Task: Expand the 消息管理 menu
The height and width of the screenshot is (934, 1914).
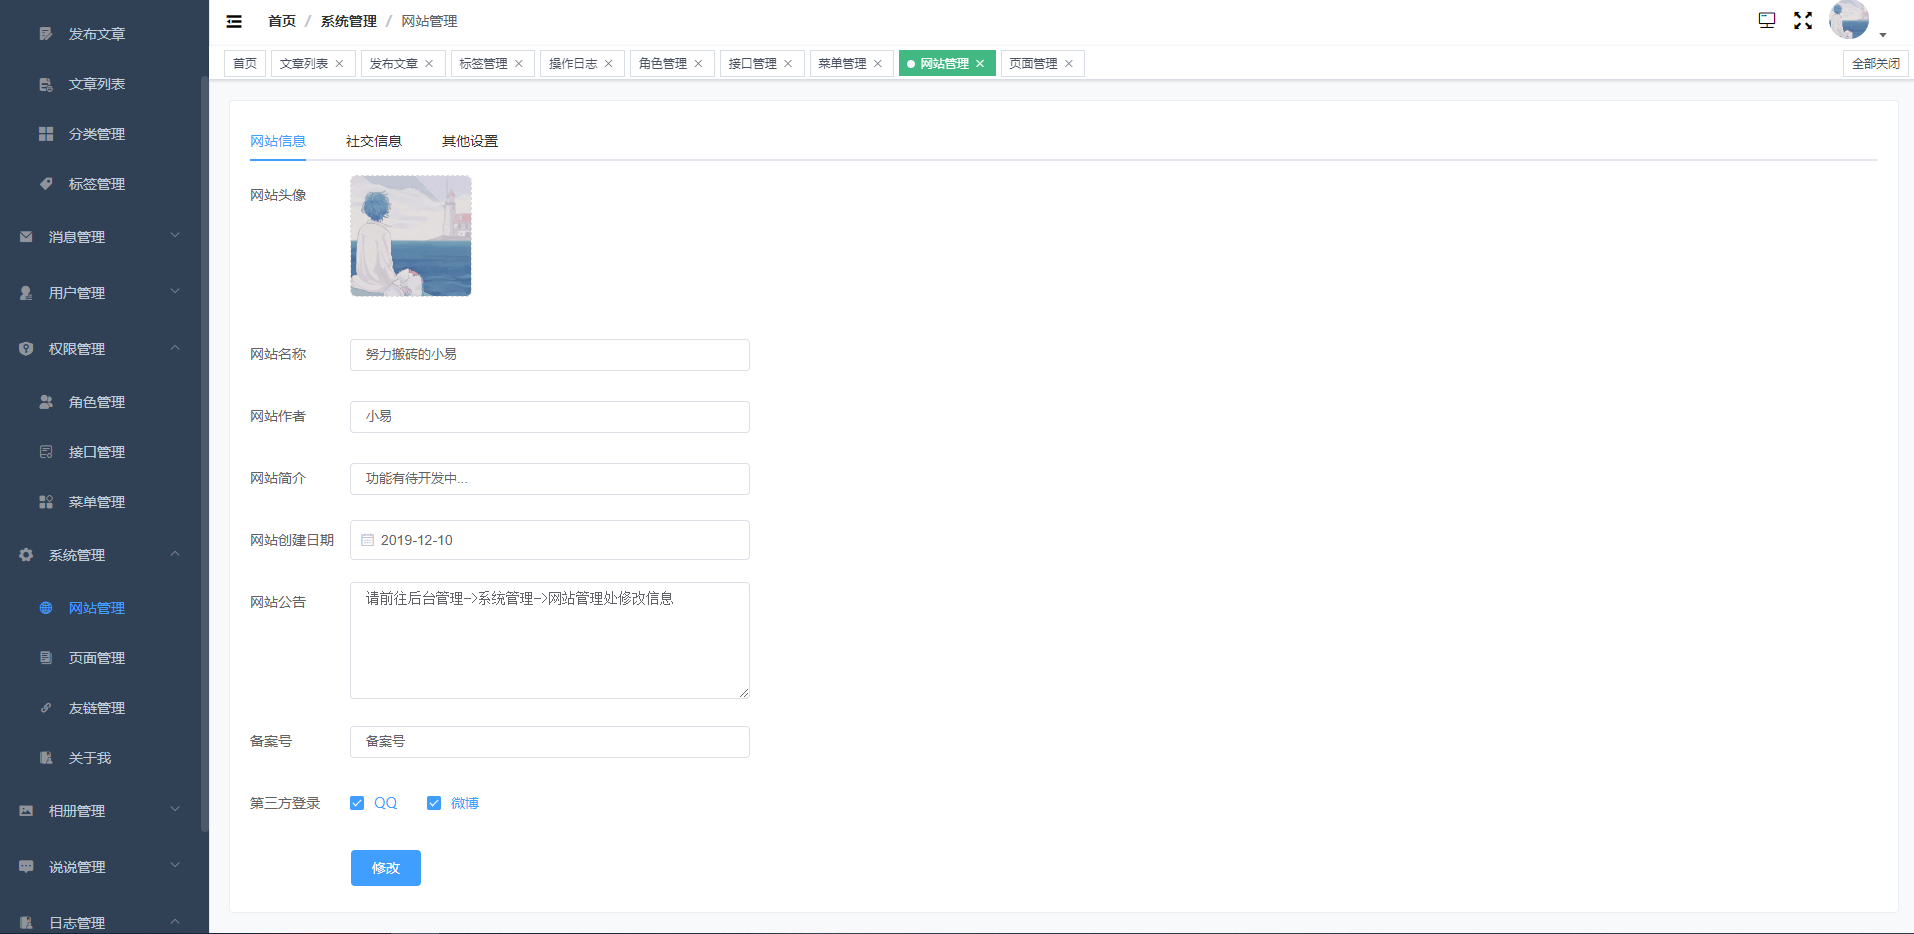Action: (100, 237)
